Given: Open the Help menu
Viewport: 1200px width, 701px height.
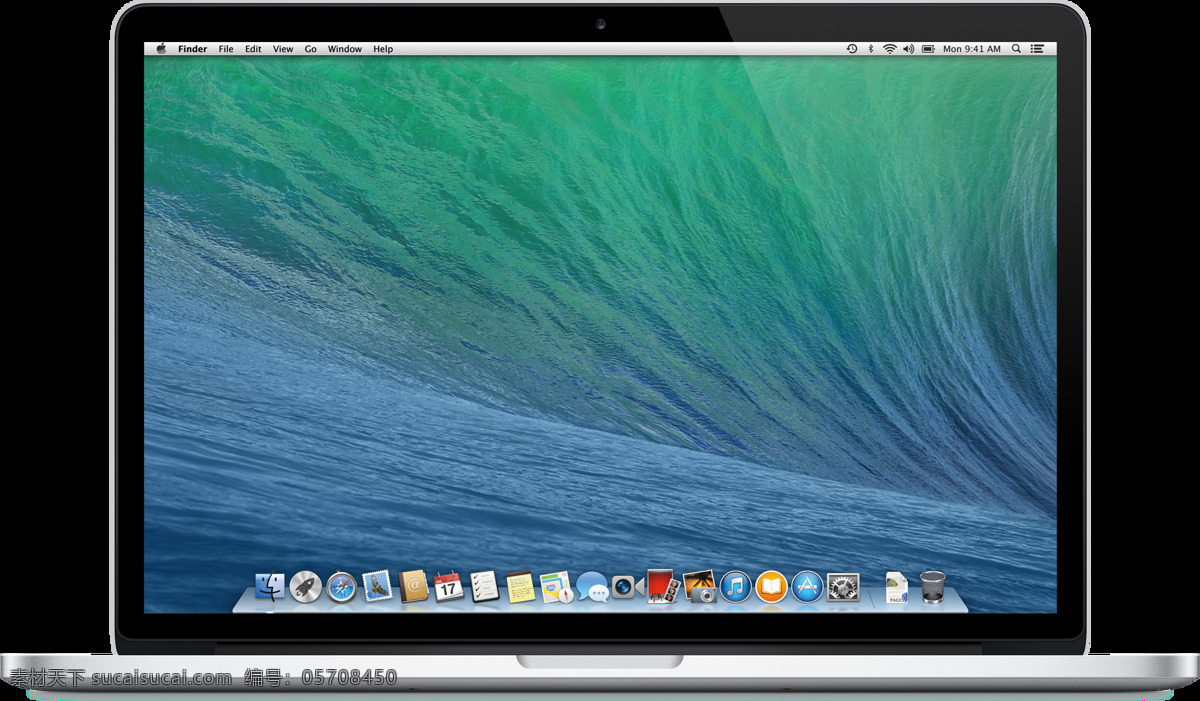Looking at the screenshot, I should tap(383, 49).
